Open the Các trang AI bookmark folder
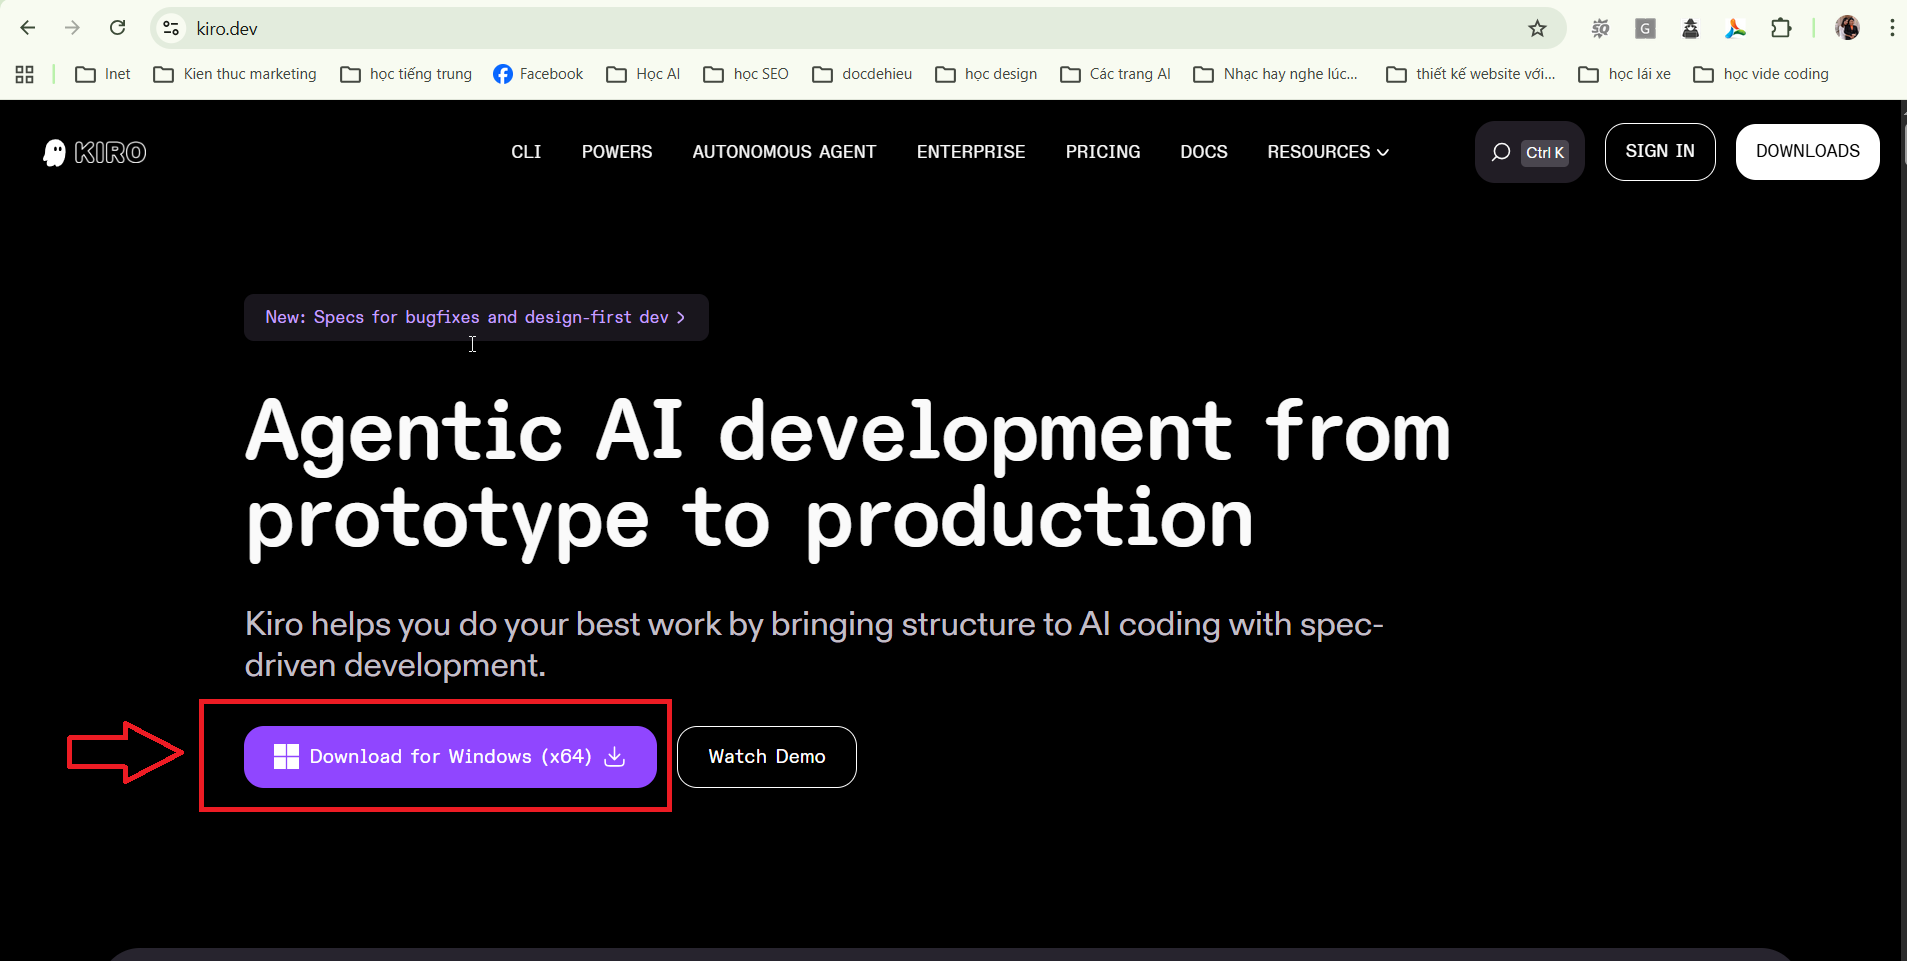This screenshot has width=1907, height=961. (1115, 74)
